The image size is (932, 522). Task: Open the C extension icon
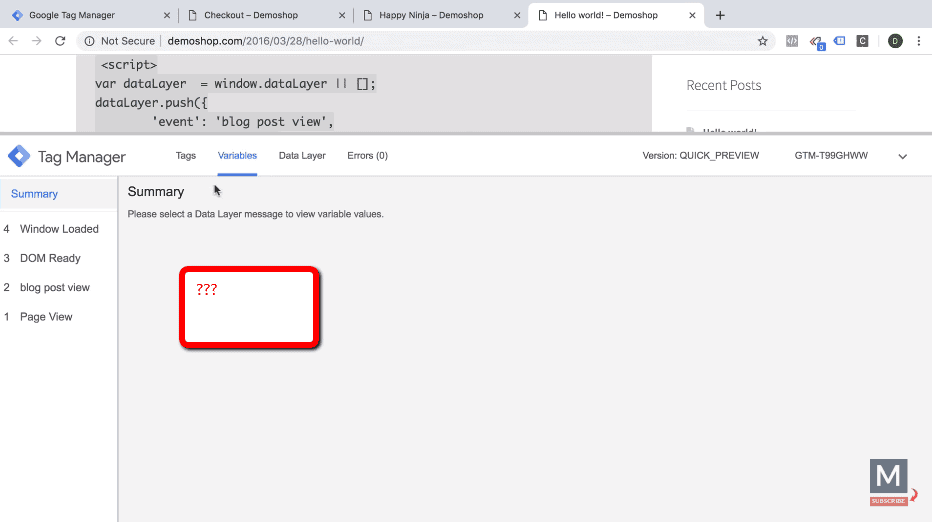tap(862, 41)
